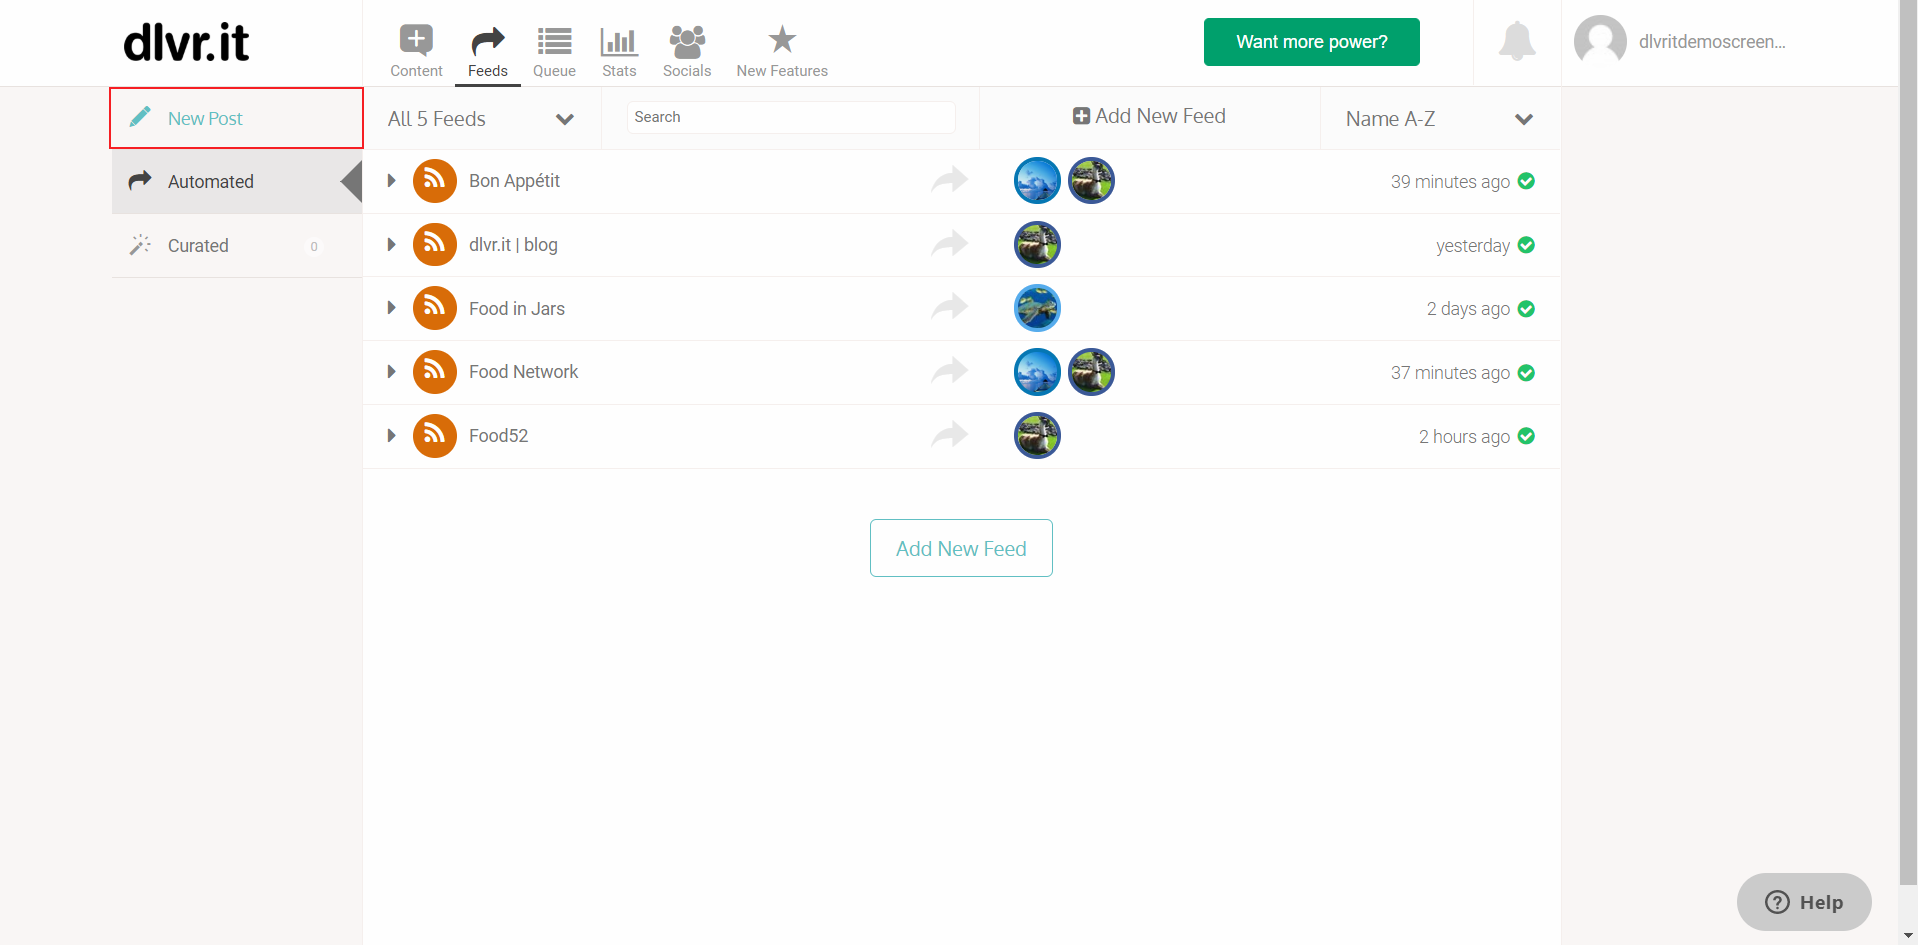Click the Curated count badge
Viewport: 1918px width, 945px height.
pyautogui.click(x=314, y=246)
